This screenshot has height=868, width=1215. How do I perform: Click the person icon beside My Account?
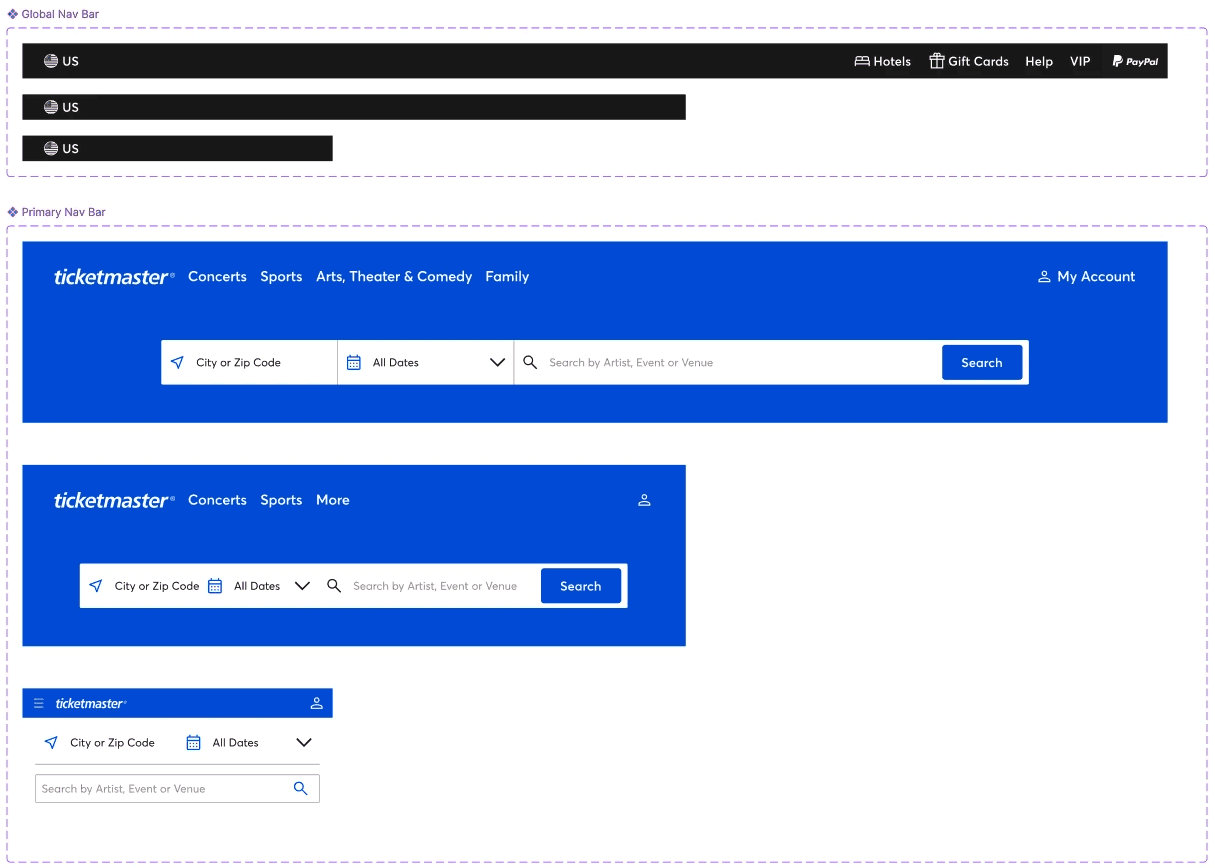point(1044,277)
